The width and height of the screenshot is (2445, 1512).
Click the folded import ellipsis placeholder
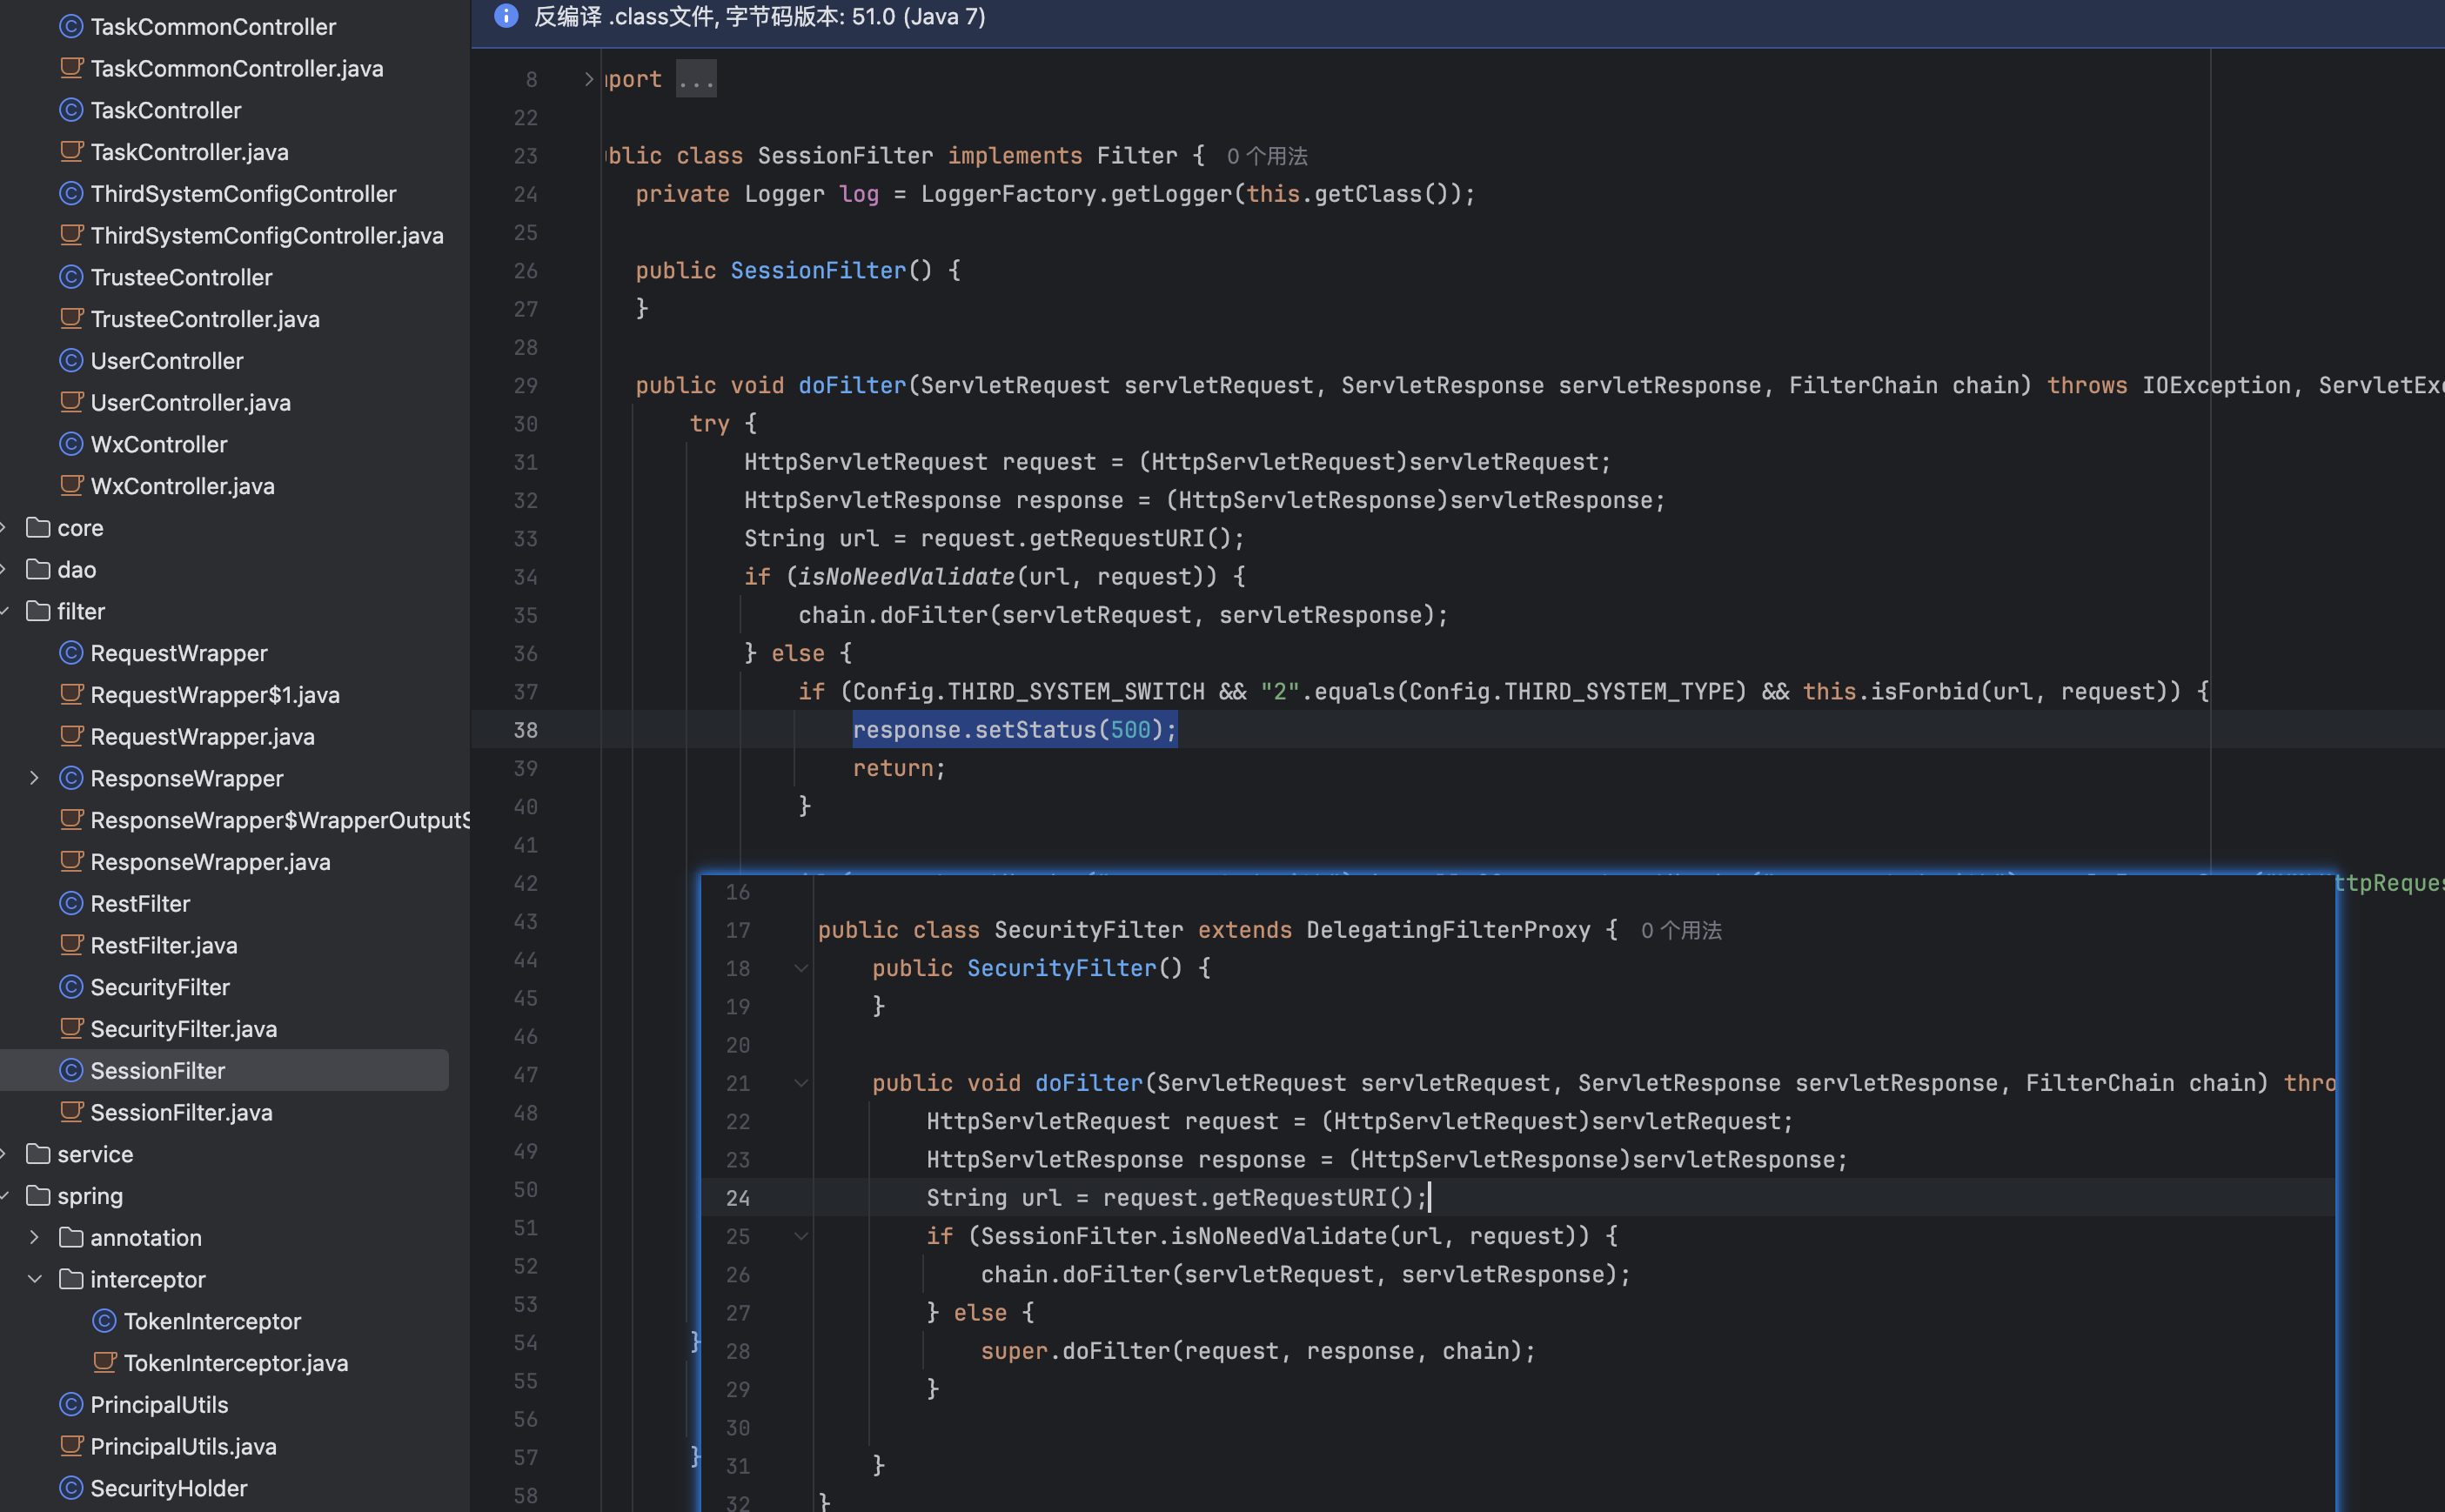coord(696,79)
